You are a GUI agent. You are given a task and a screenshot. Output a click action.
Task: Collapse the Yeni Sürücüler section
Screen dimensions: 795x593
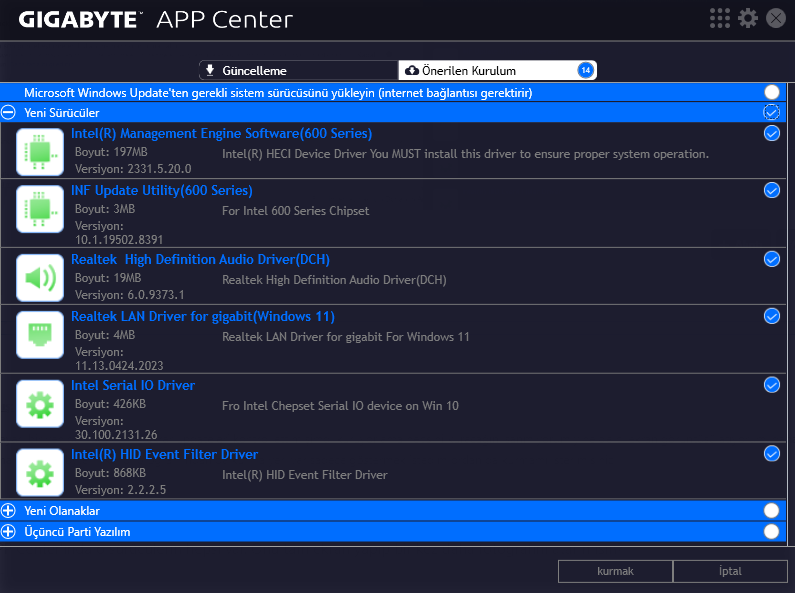coord(9,113)
